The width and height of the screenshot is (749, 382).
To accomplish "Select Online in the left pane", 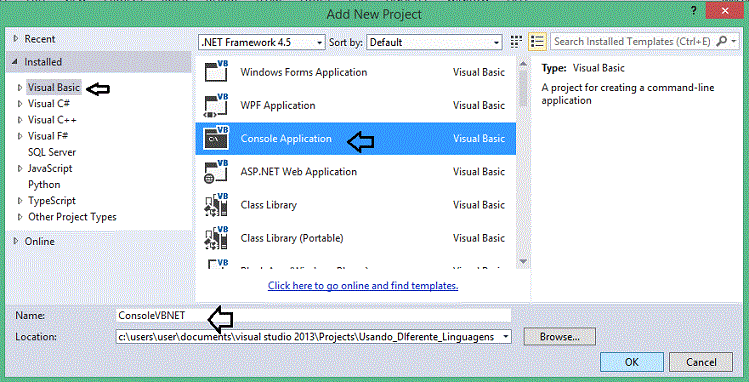I will coord(40,242).
